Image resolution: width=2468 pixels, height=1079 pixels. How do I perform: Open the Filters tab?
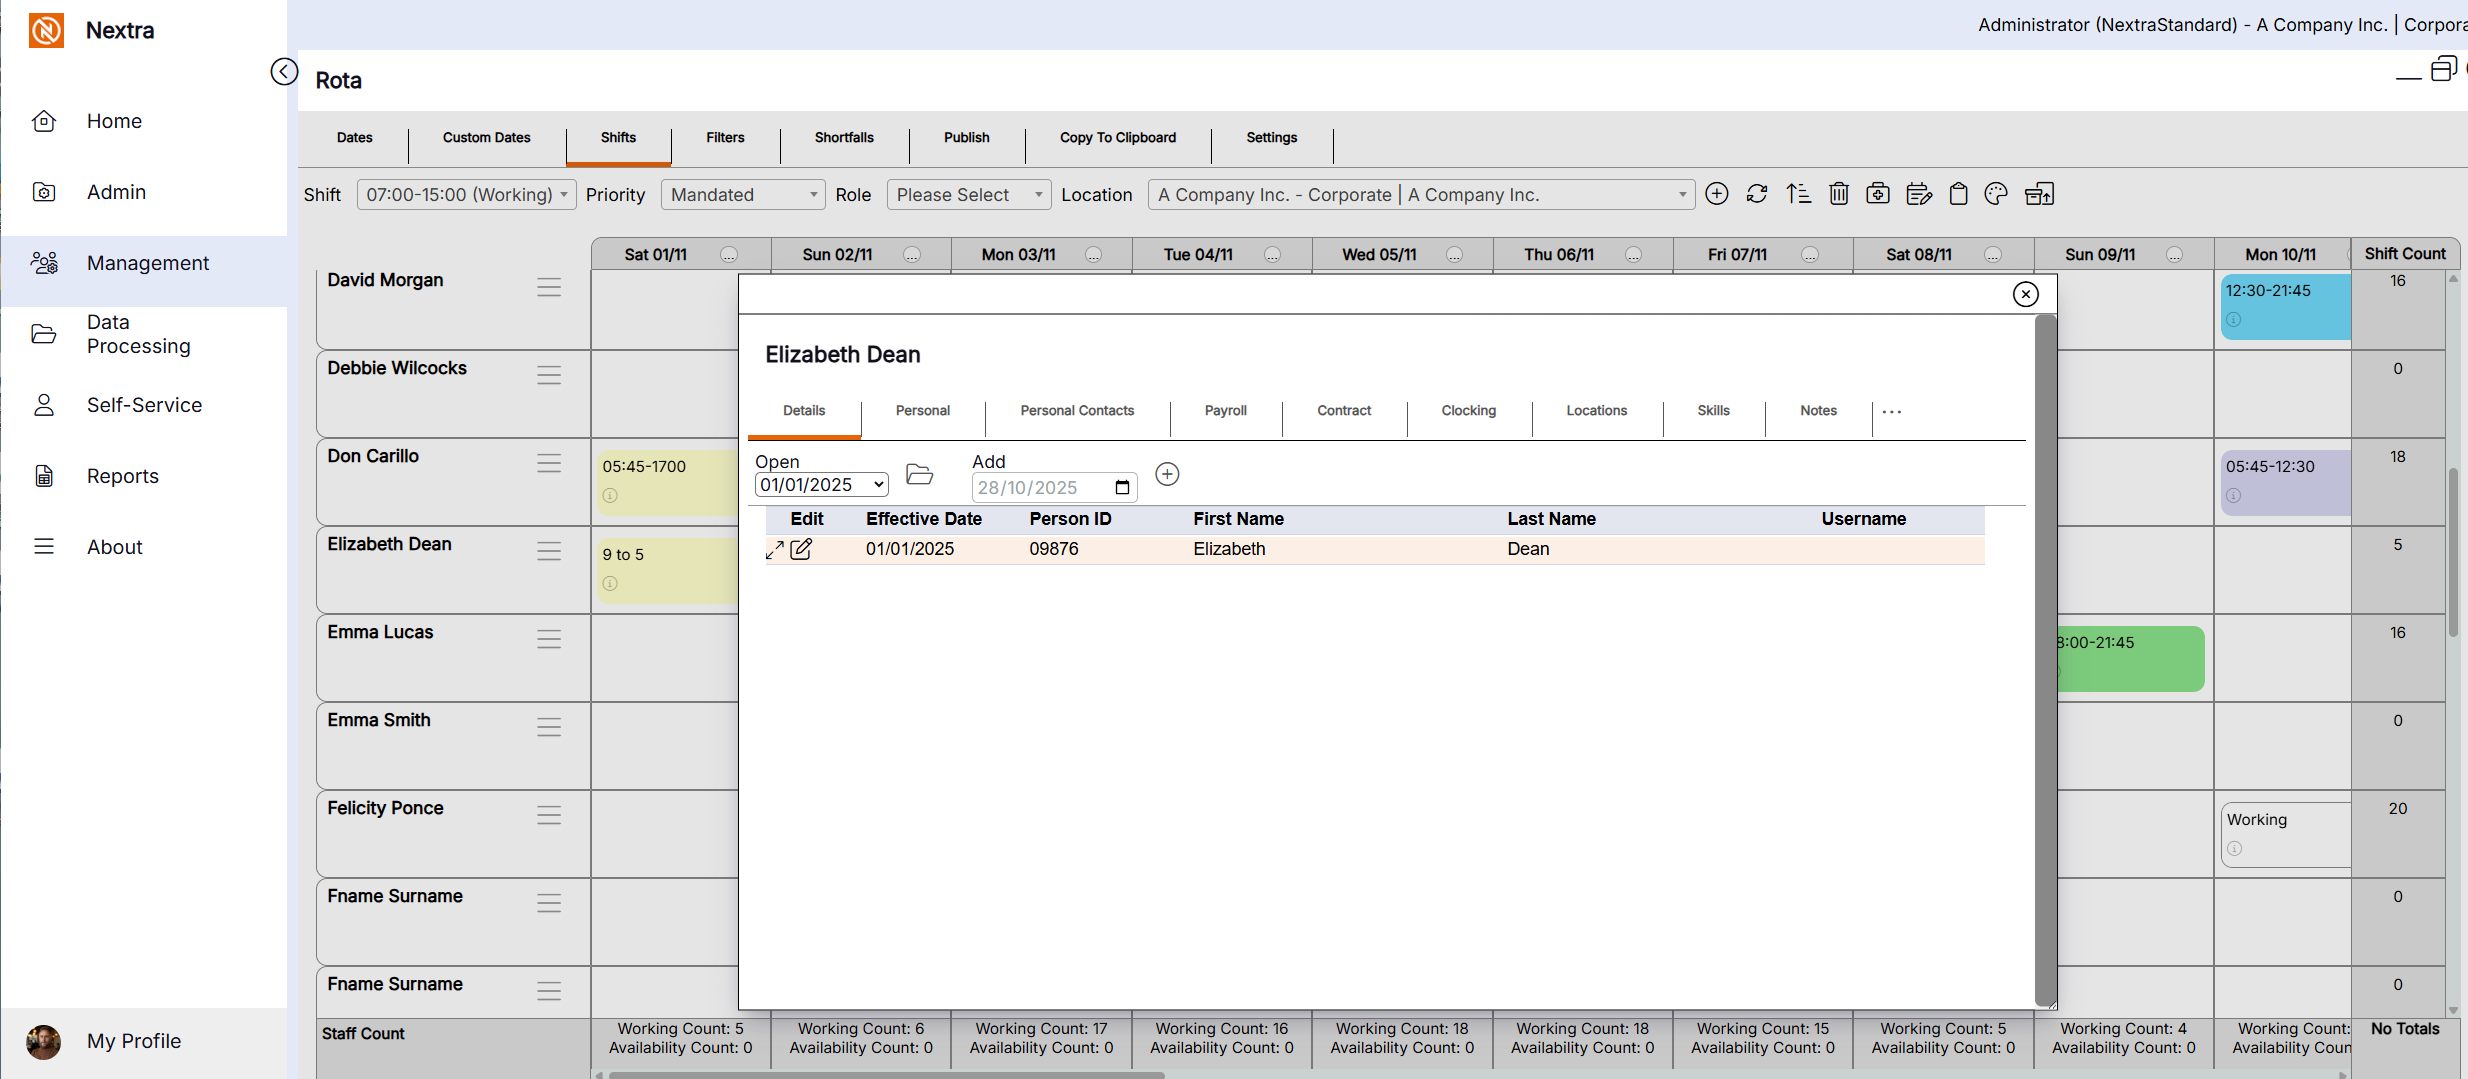[726, 138]
